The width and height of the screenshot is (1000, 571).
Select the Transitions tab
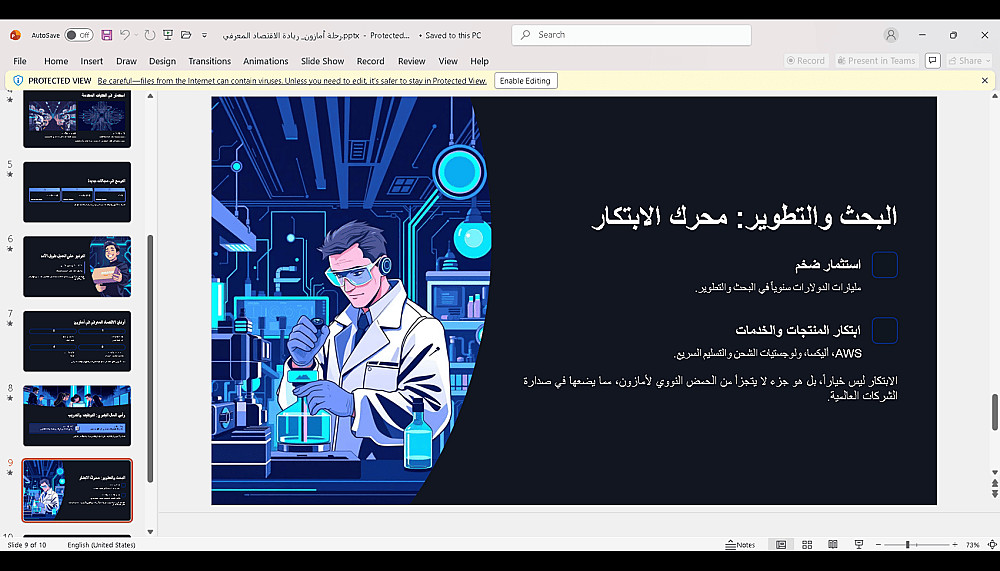pyautogui.click(x=209, y=61)
